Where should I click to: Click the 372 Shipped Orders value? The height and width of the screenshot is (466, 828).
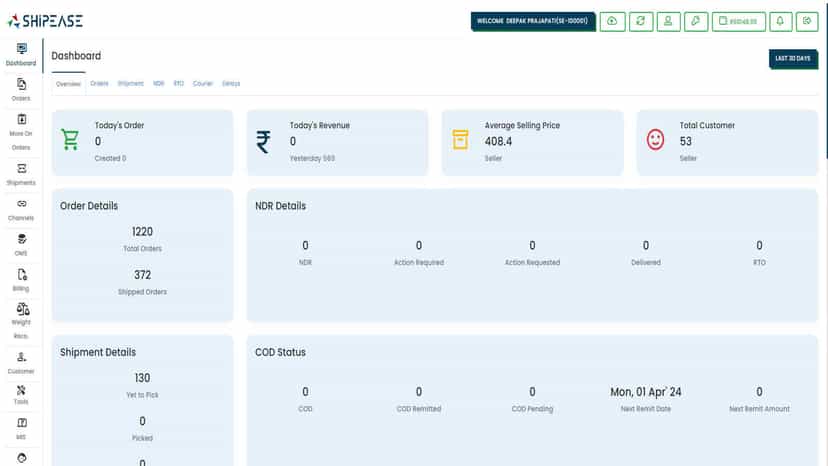pyautogui.click(x=143, y=275)
